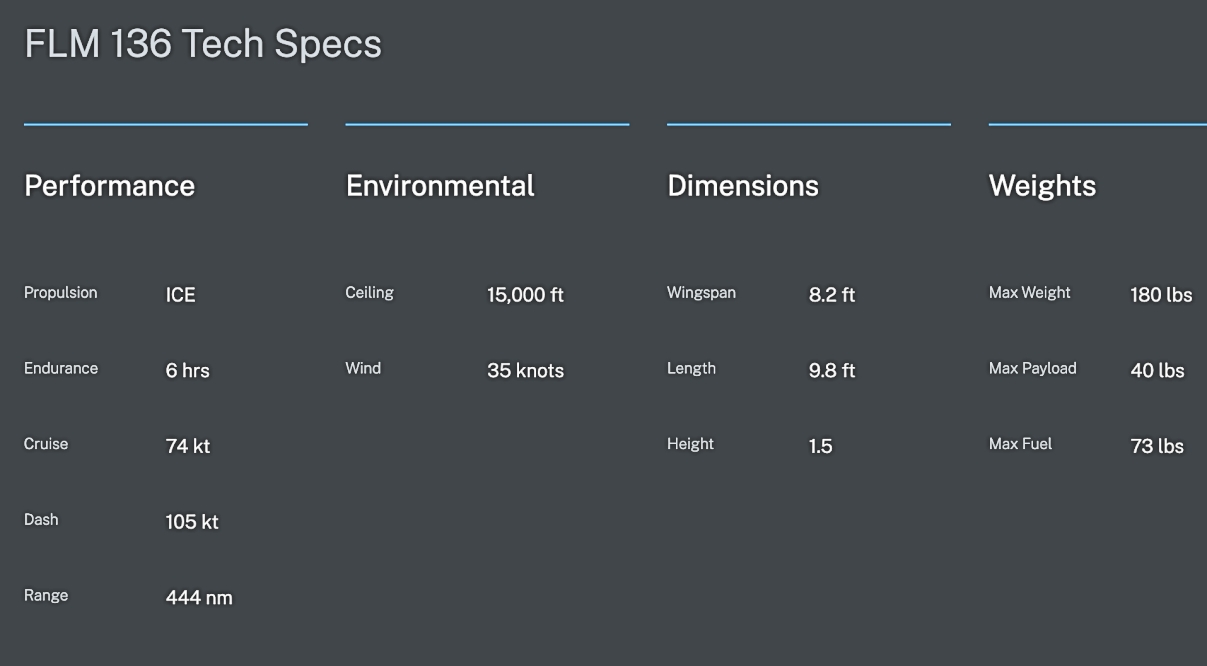Click the Weights section heading
The image size is (1207, 666).
point(1042,186)
